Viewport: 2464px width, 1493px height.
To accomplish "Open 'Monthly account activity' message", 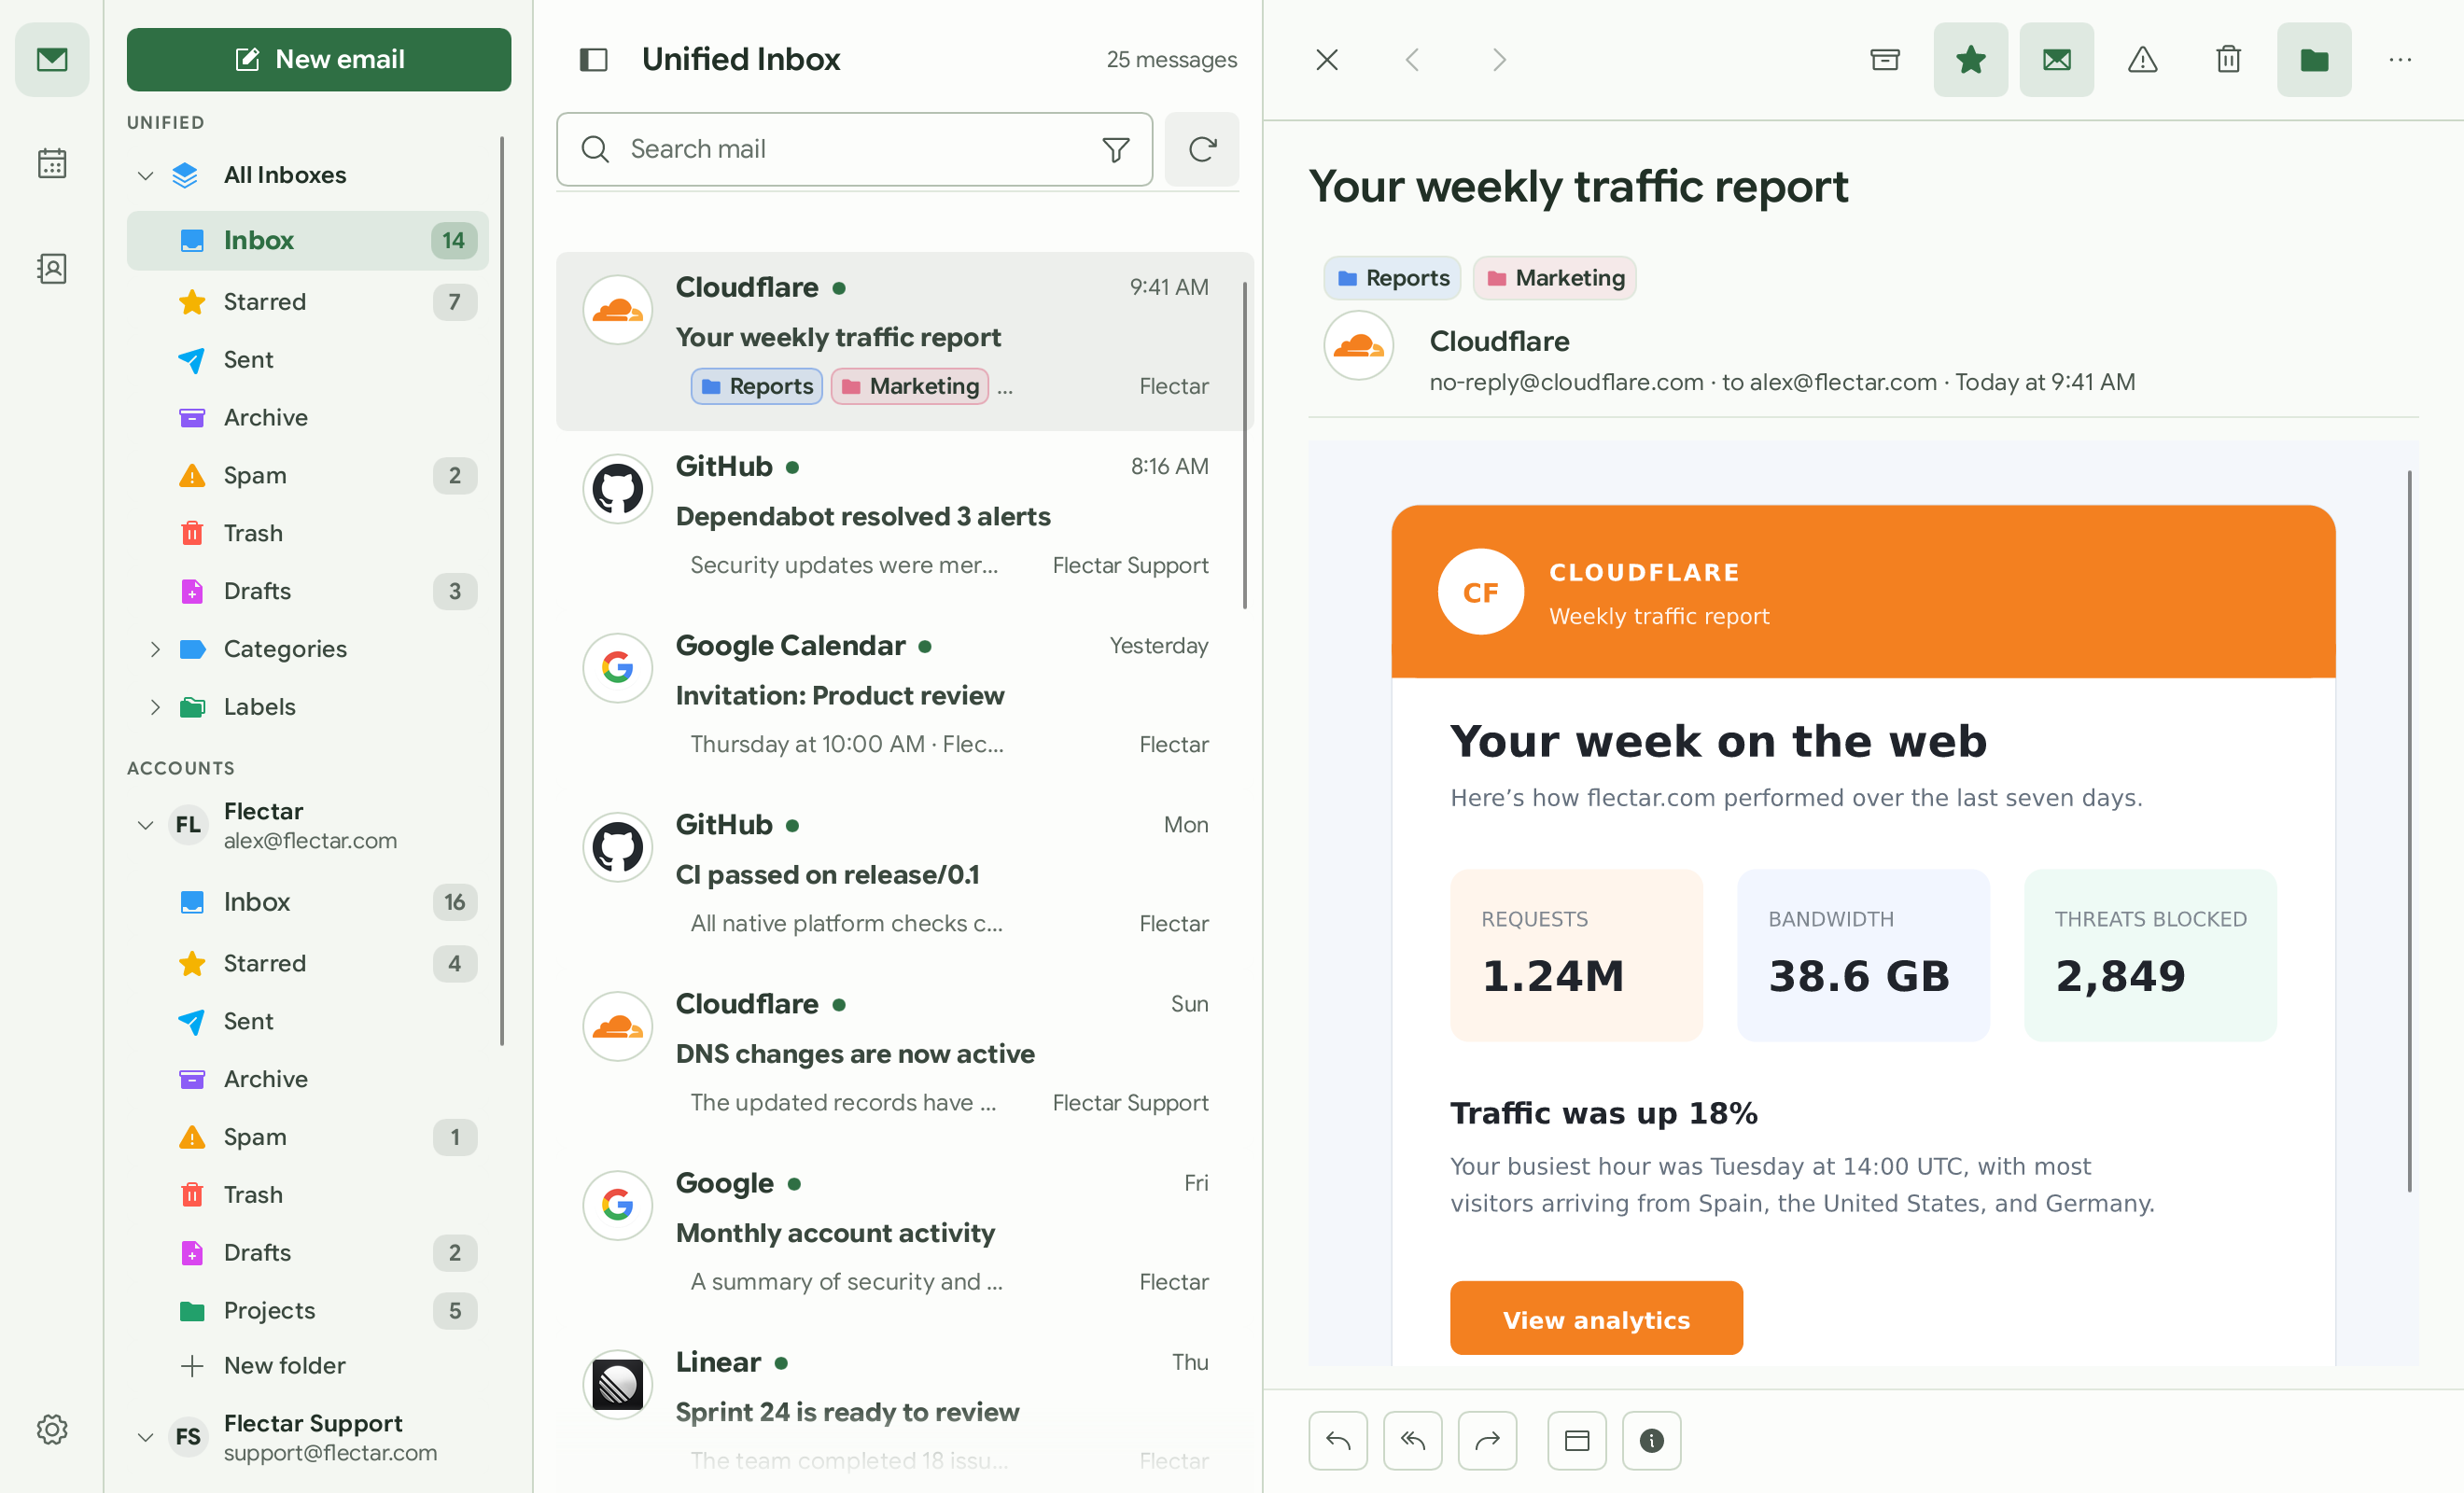I will point(905,1236).
